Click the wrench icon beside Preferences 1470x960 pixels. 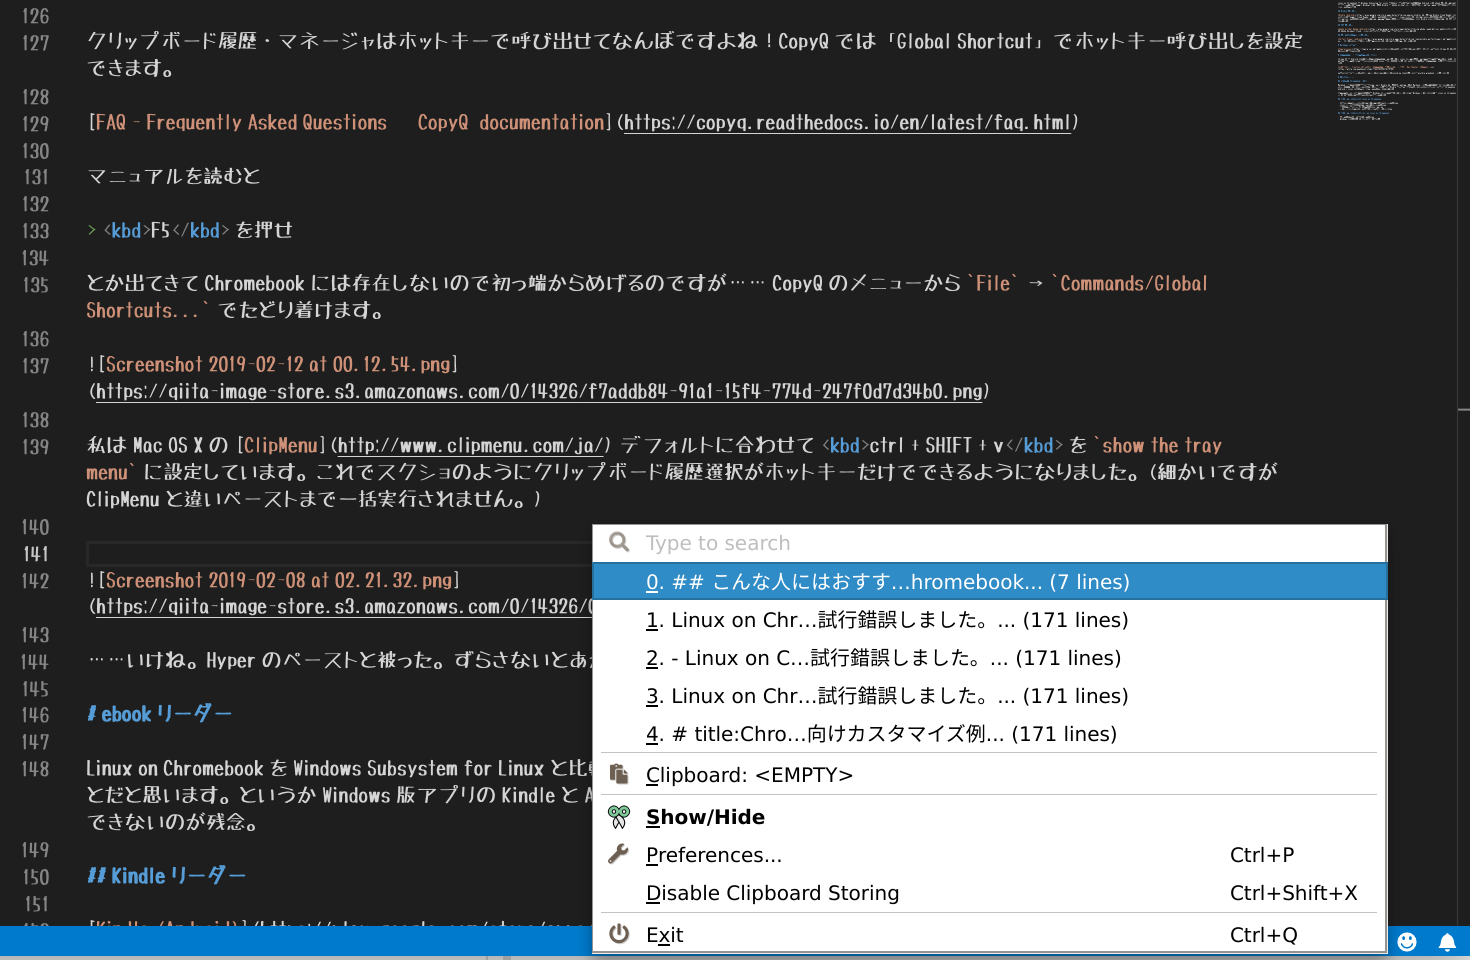(x=618, y=854)
